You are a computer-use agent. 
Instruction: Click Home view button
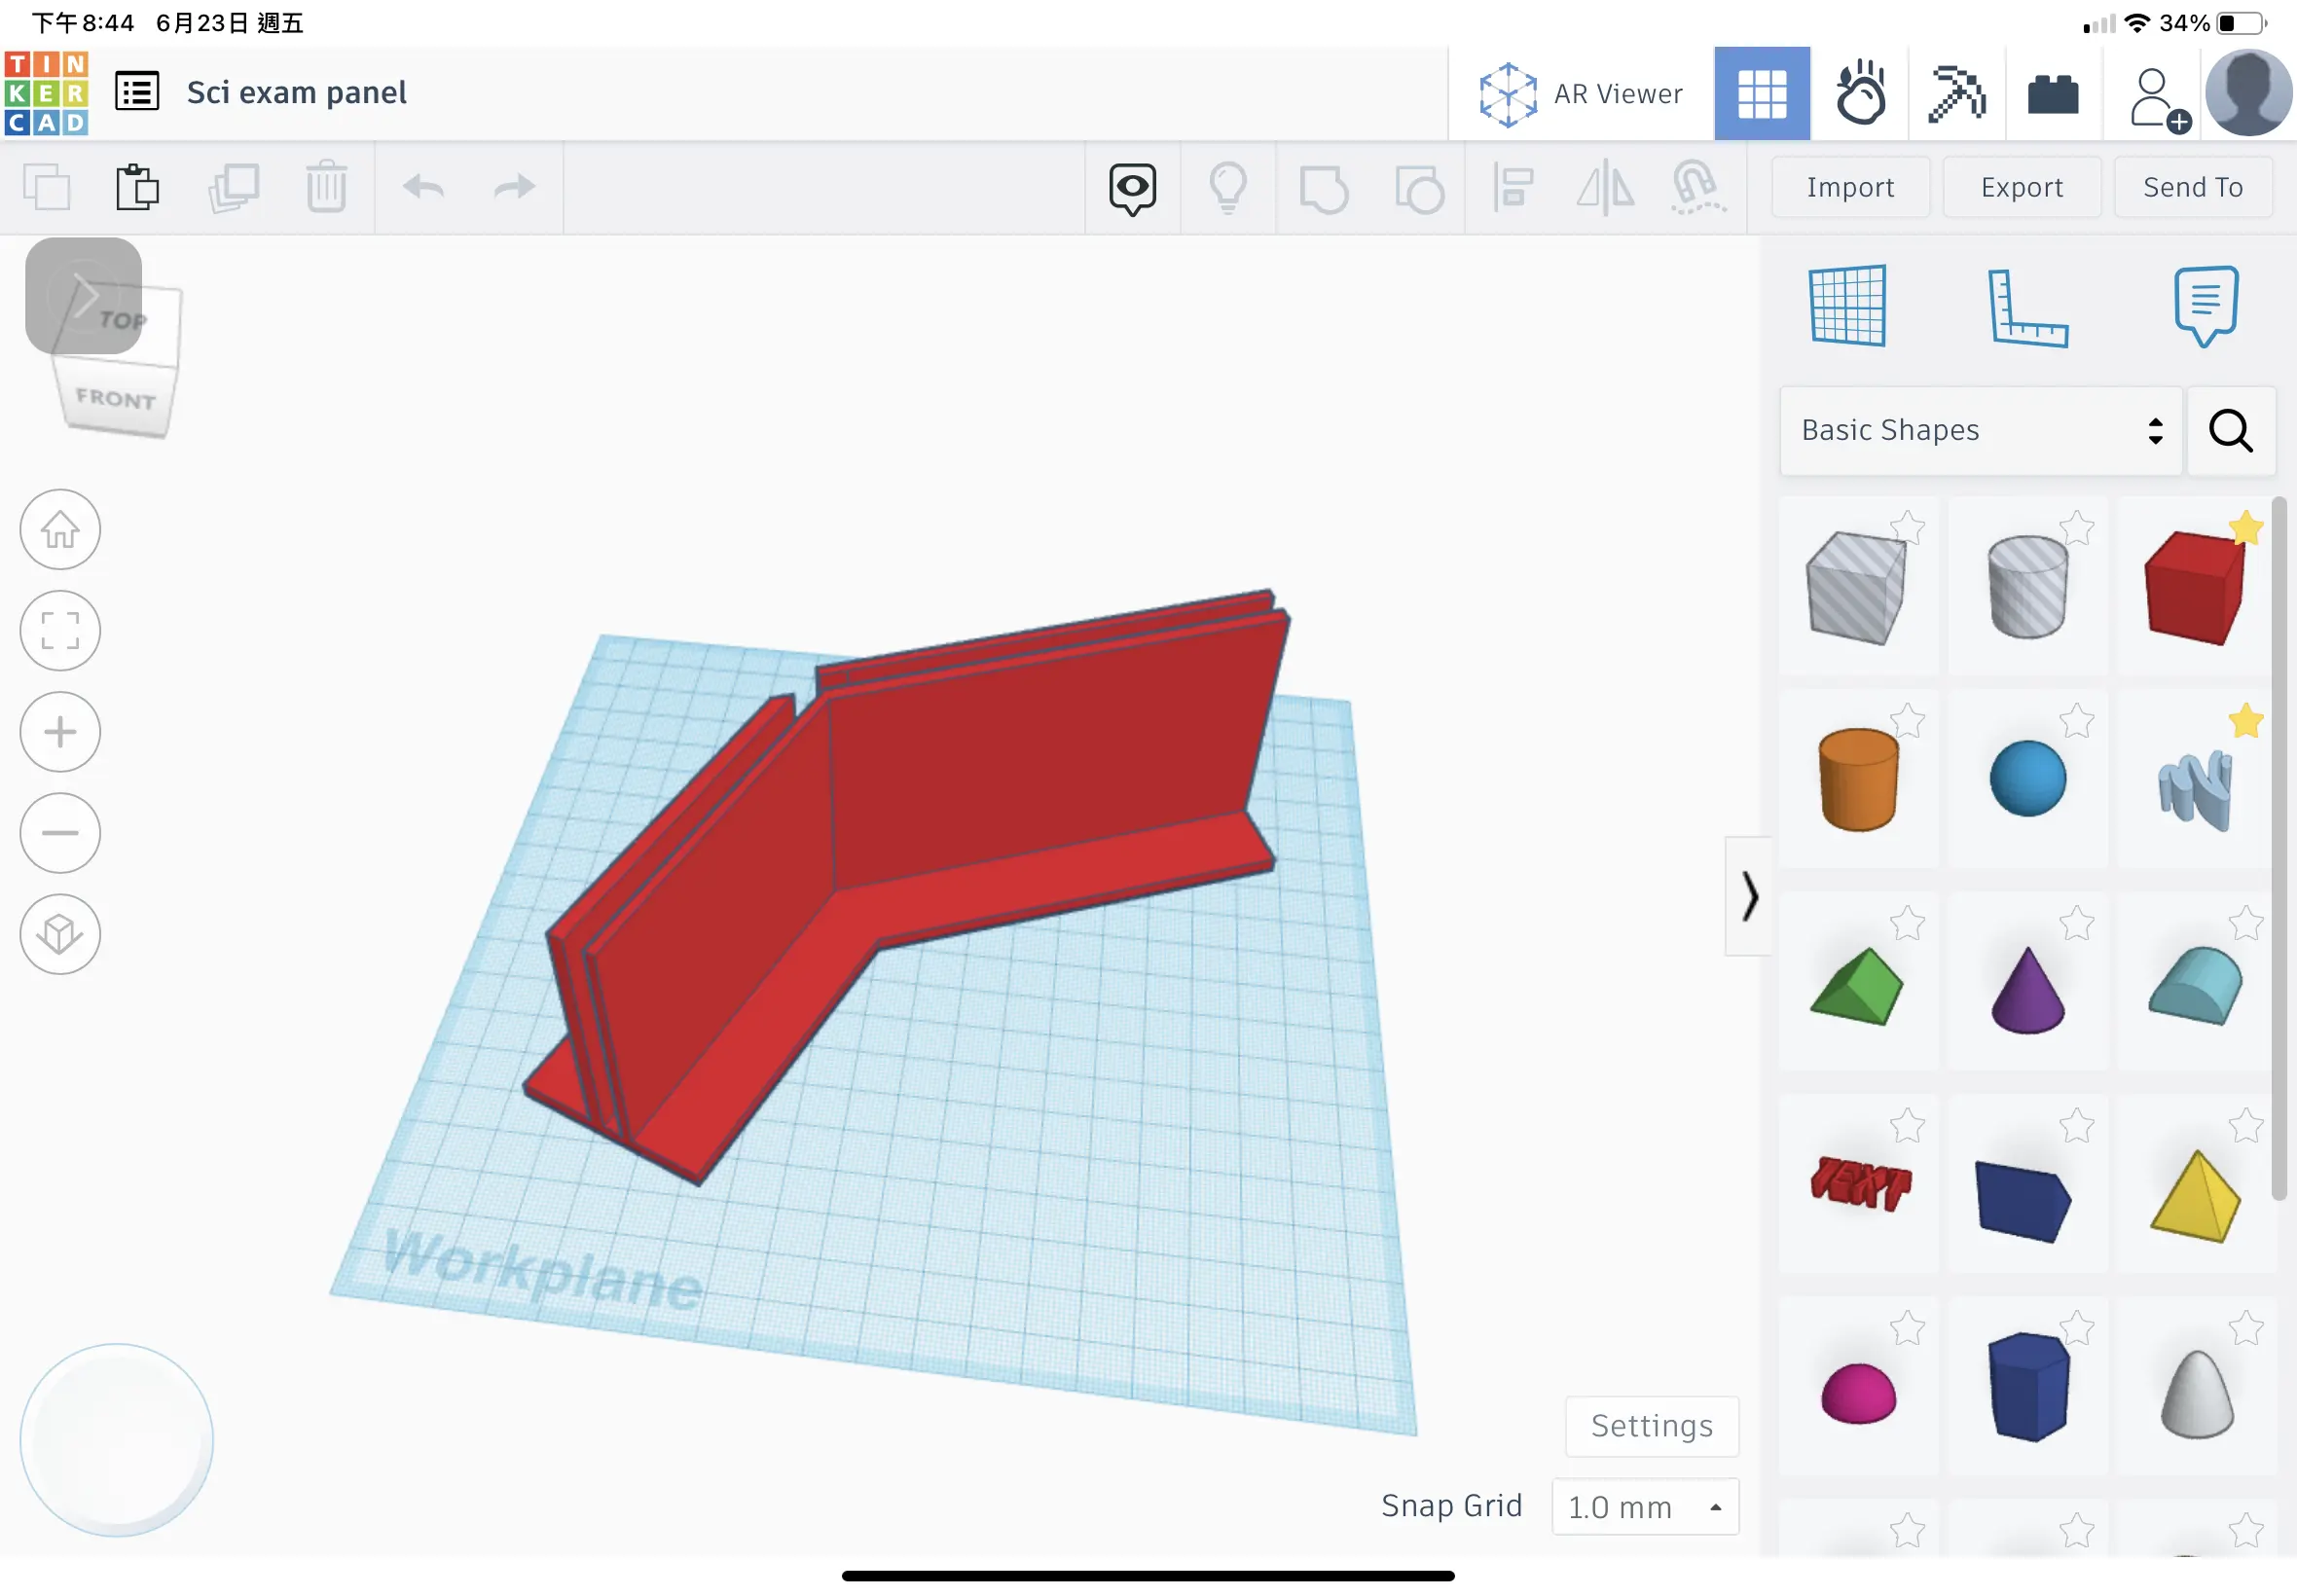pos(60,530)
